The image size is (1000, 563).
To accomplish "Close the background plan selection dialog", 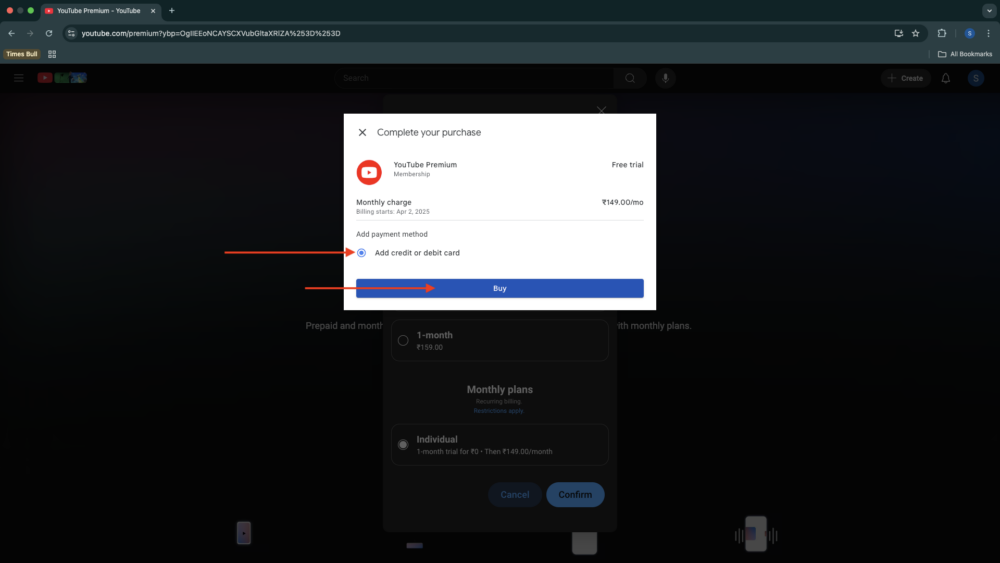I will point(601,110).
